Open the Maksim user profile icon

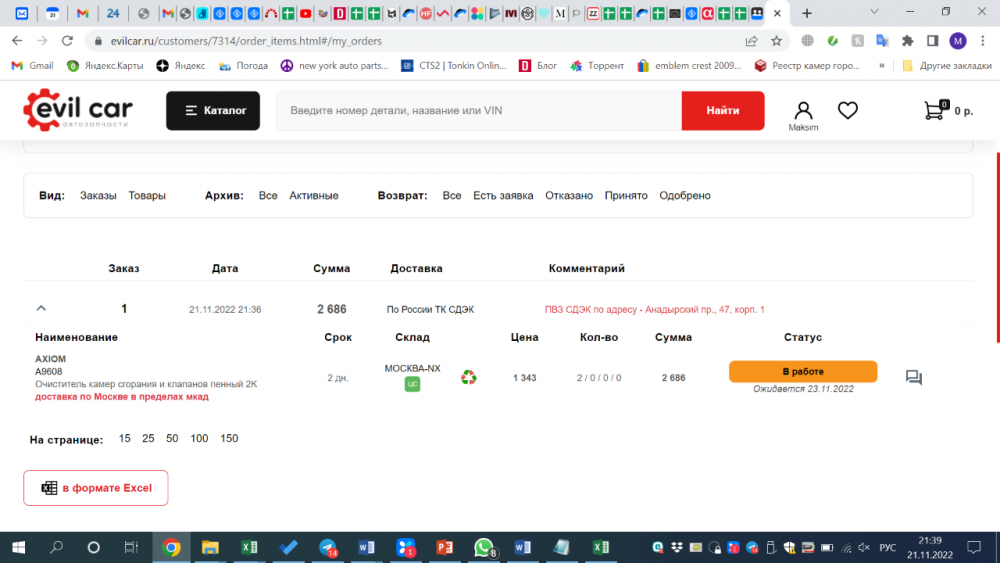coord(802,111)
